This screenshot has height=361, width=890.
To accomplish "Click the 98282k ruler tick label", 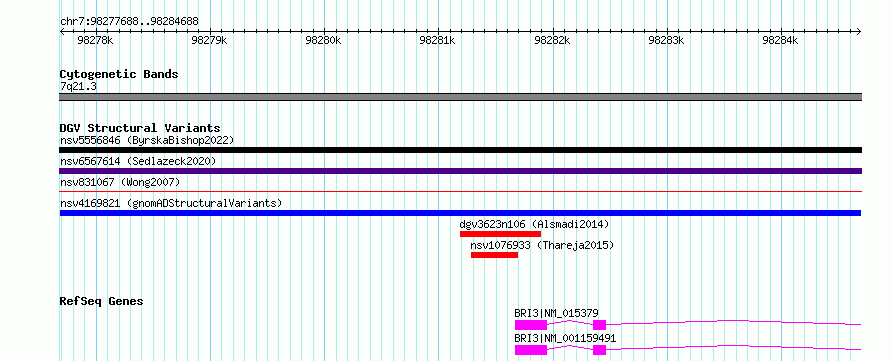I will [552, 40].
